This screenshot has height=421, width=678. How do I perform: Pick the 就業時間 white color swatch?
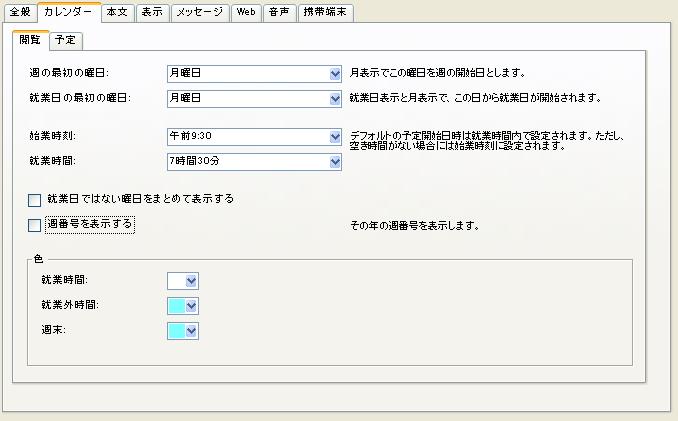(x=183, y=282)
